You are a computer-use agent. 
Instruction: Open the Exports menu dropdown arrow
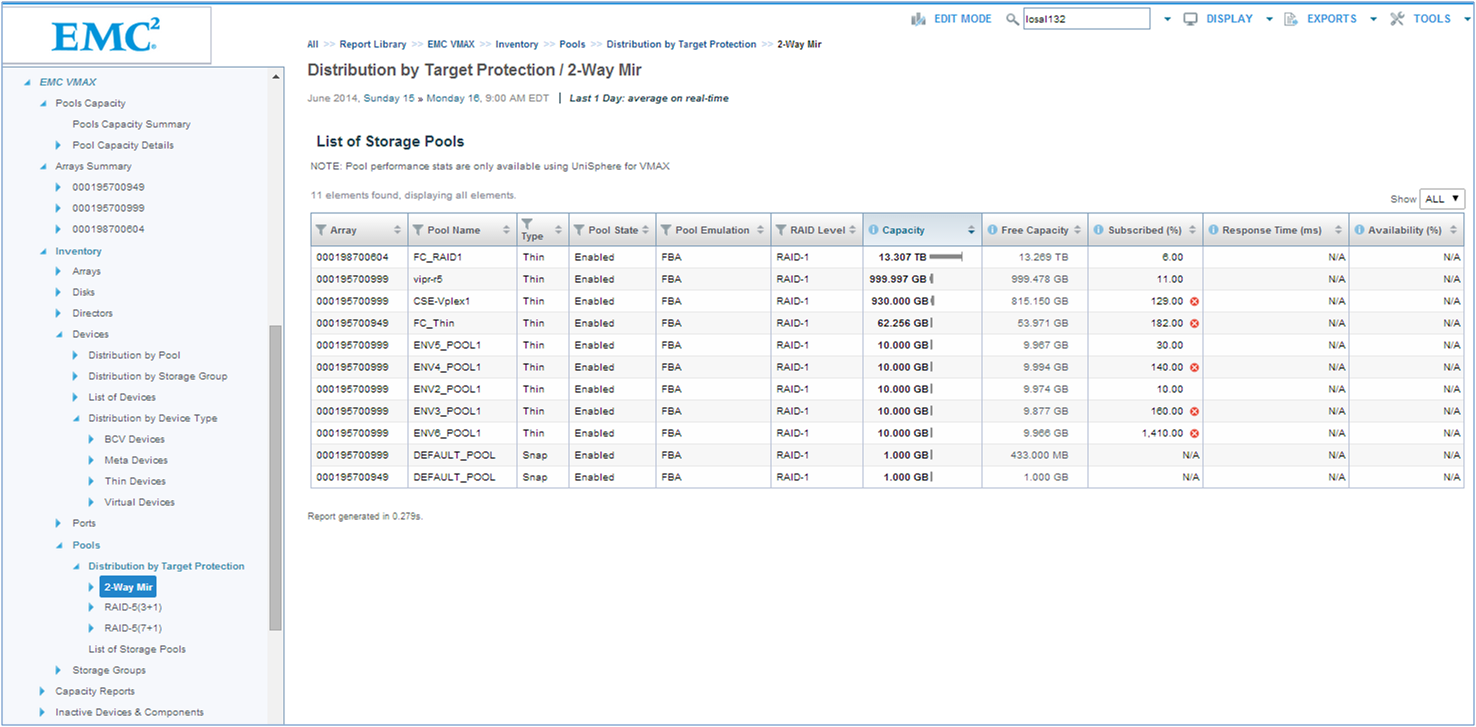click(1373, 19)
